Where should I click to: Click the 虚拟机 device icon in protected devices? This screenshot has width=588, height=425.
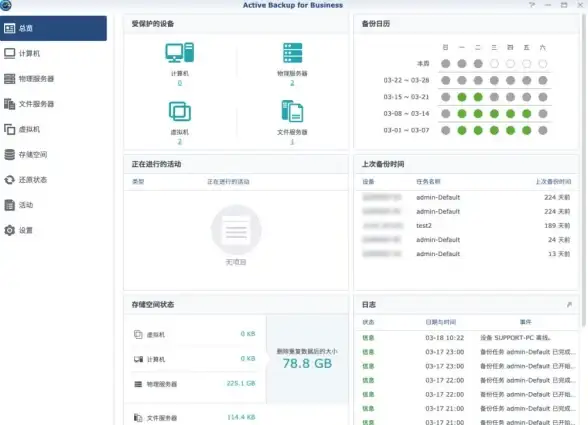[180, 111]
